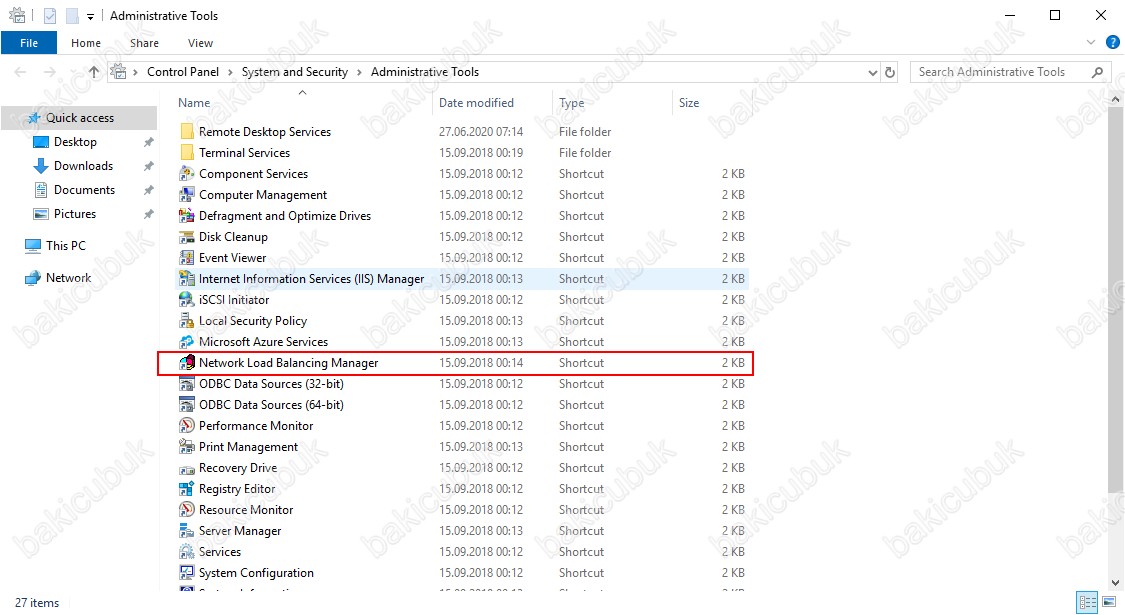Click the search magnifier icon
The height and width of the screenshot is (615, 1125).
pyautogui.click(x=1097, y=72)
